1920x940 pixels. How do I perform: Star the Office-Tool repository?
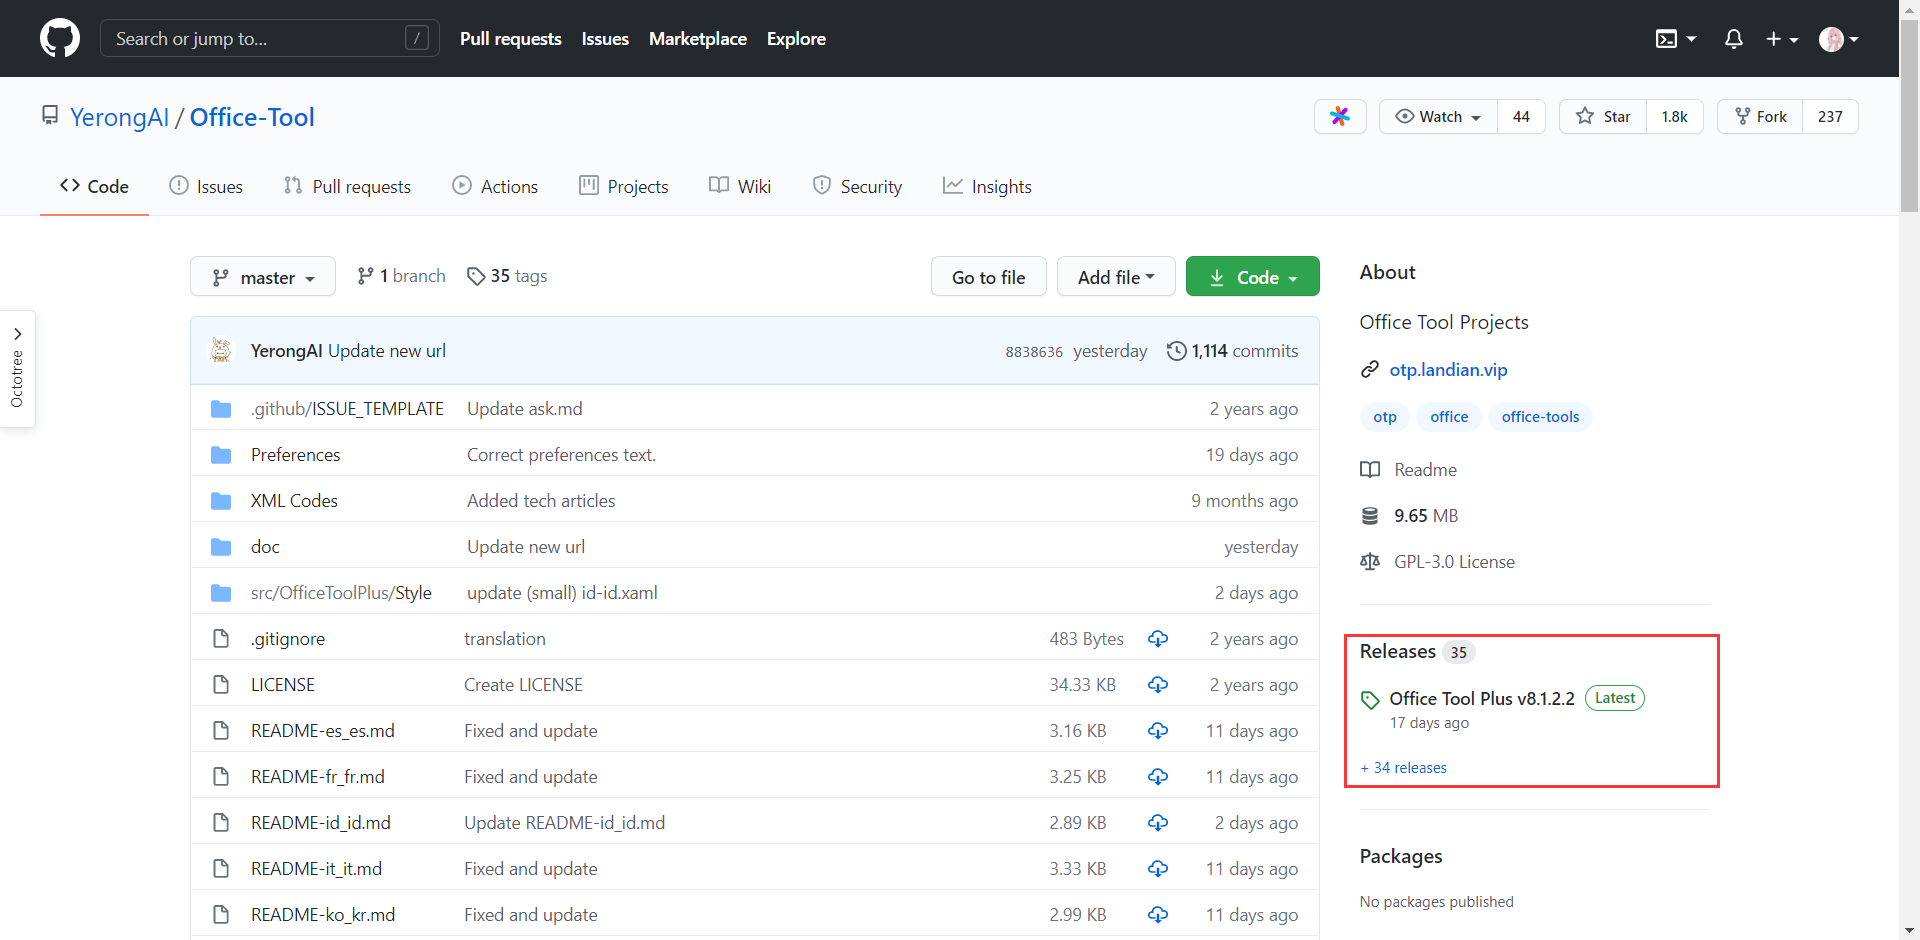1603,117
